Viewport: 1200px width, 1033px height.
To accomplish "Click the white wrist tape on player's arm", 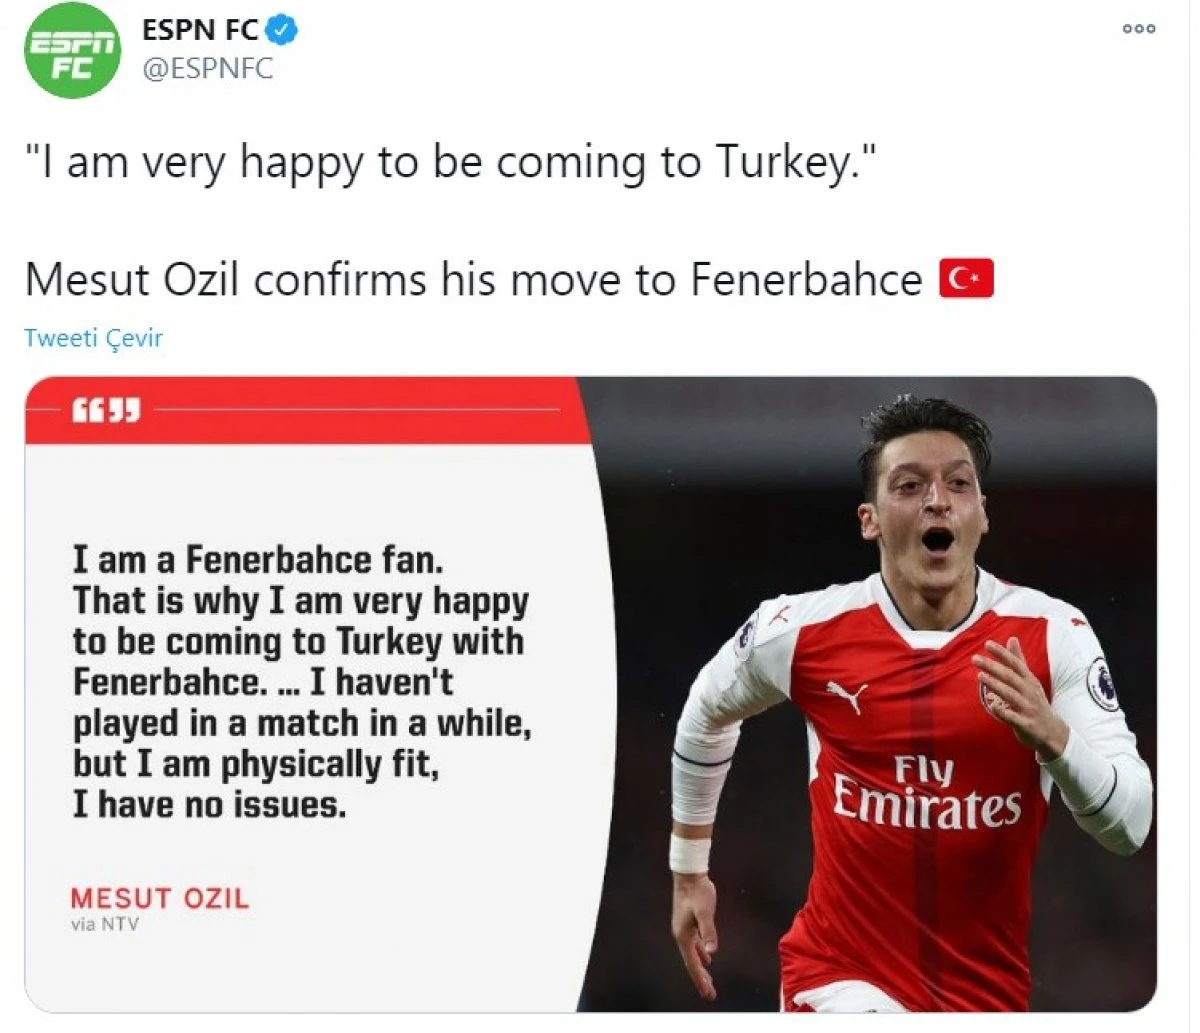I will coord(689,853).
